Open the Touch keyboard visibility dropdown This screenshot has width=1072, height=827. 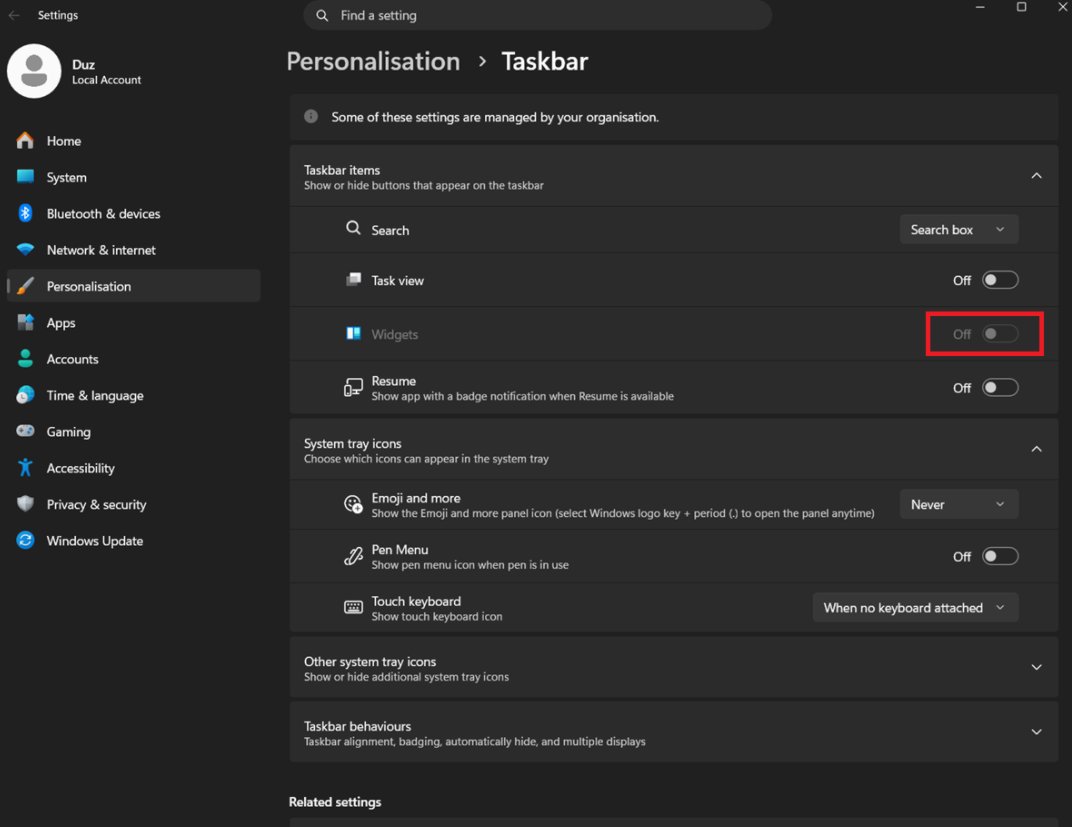[915, 608]
